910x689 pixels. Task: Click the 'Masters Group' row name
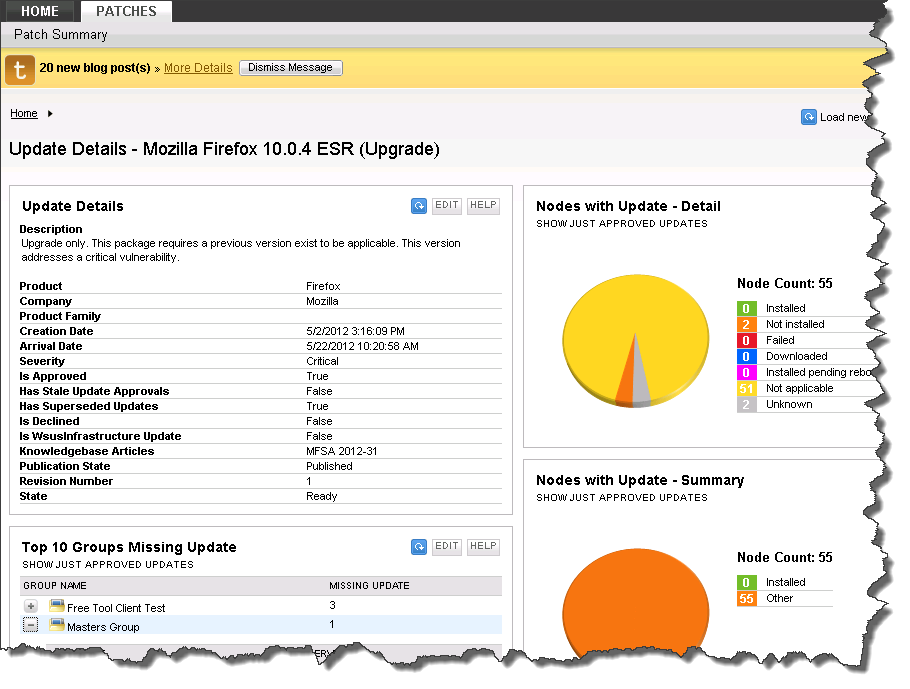(103, 627)
